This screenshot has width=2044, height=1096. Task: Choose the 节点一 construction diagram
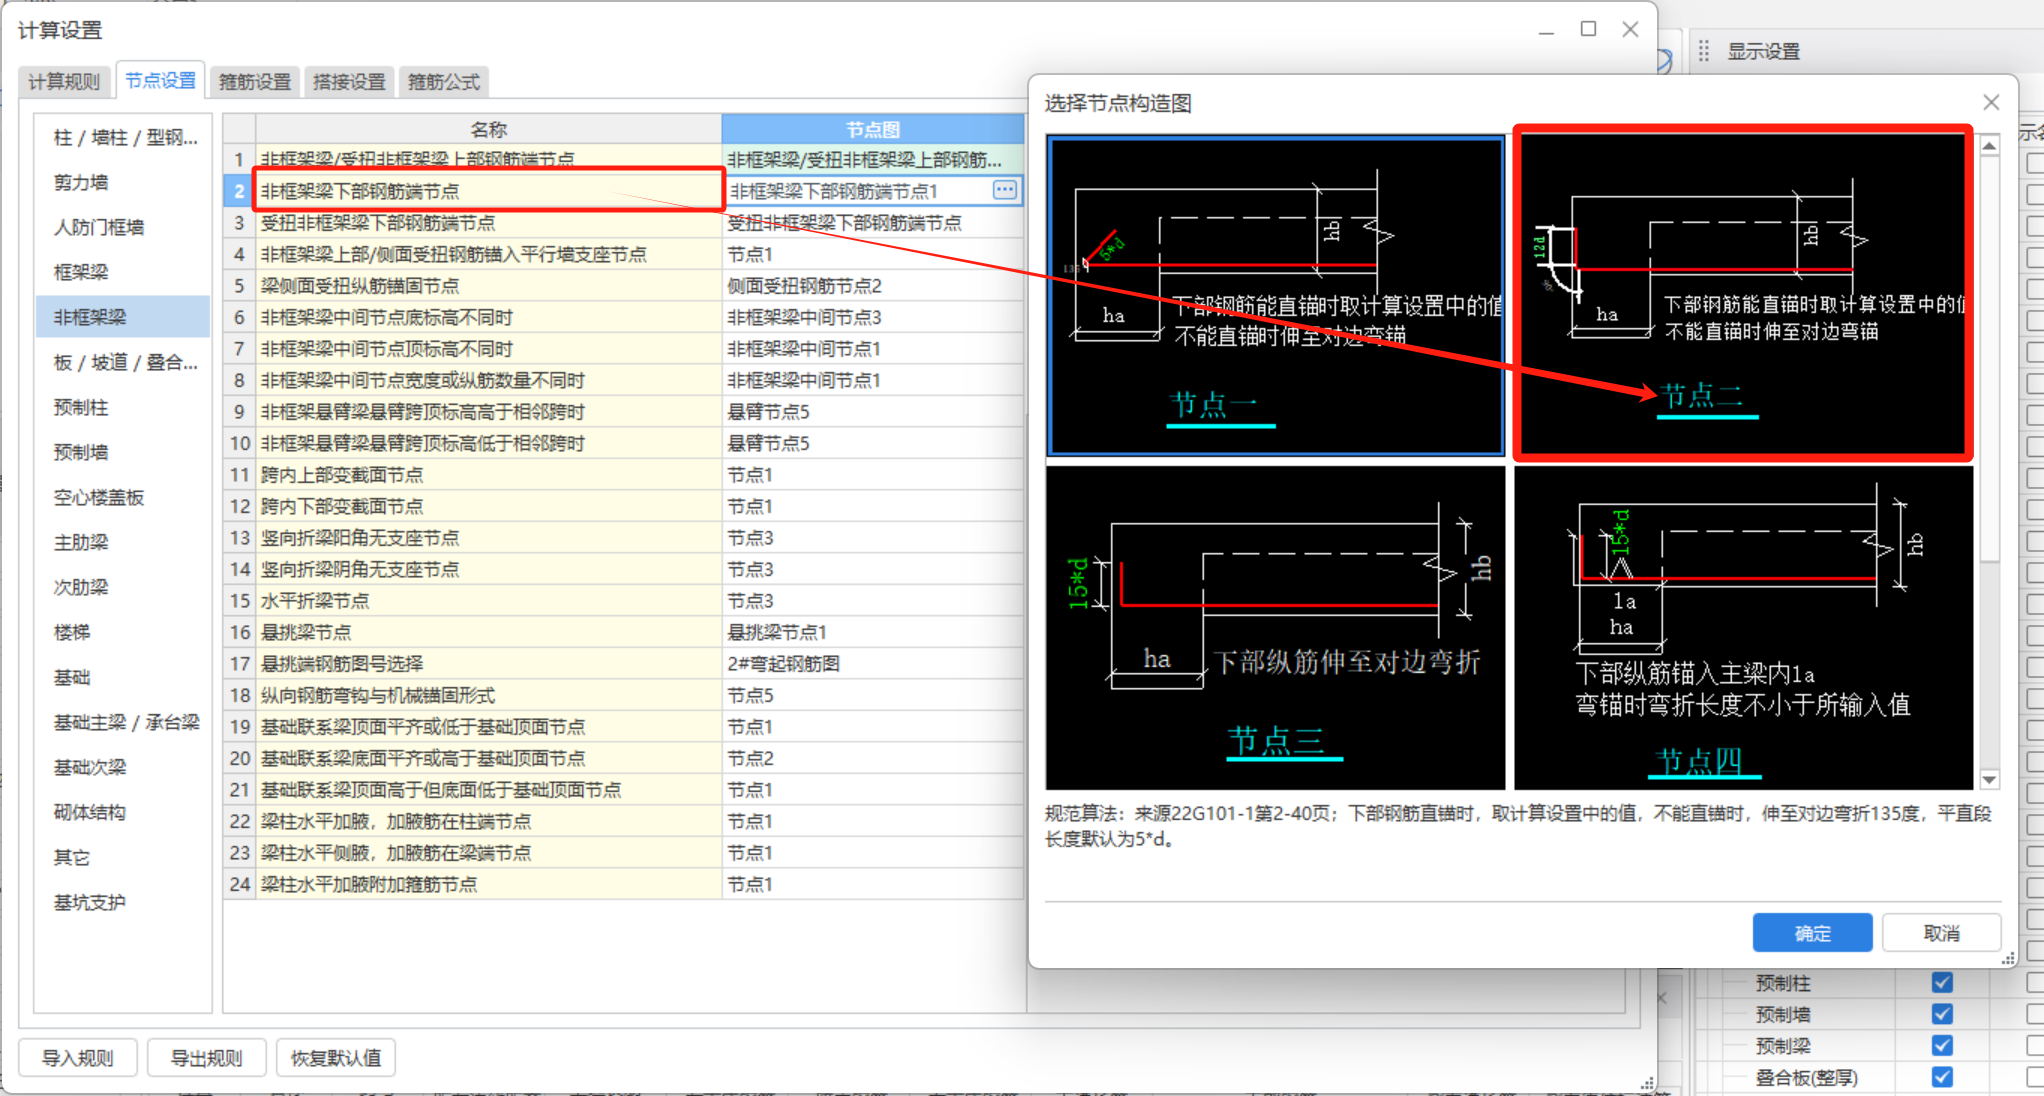pos(1275,295)
